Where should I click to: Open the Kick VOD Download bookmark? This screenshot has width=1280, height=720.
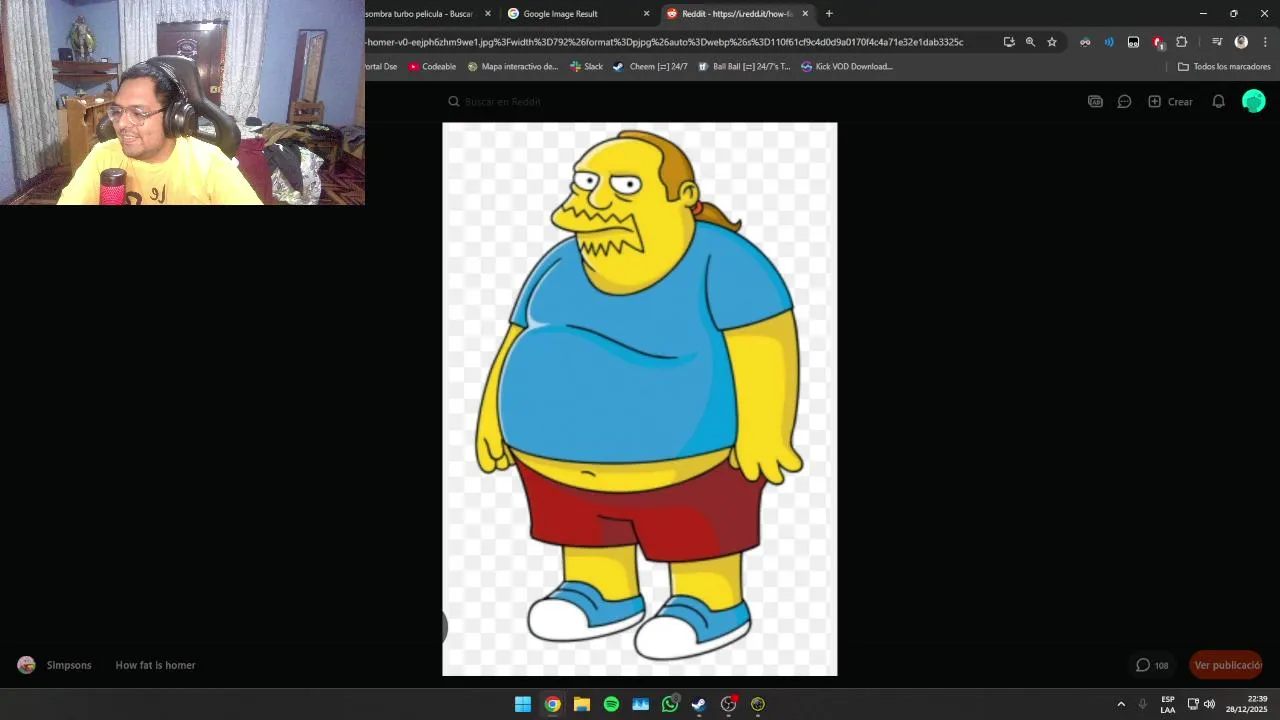(x=847, y=67)
